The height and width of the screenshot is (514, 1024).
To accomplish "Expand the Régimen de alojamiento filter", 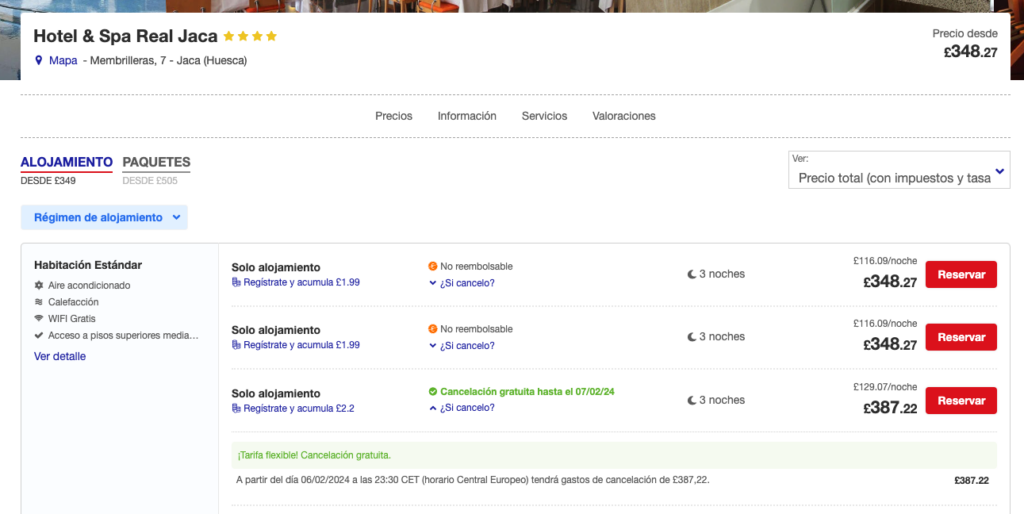I will click(x=104, y=217).
